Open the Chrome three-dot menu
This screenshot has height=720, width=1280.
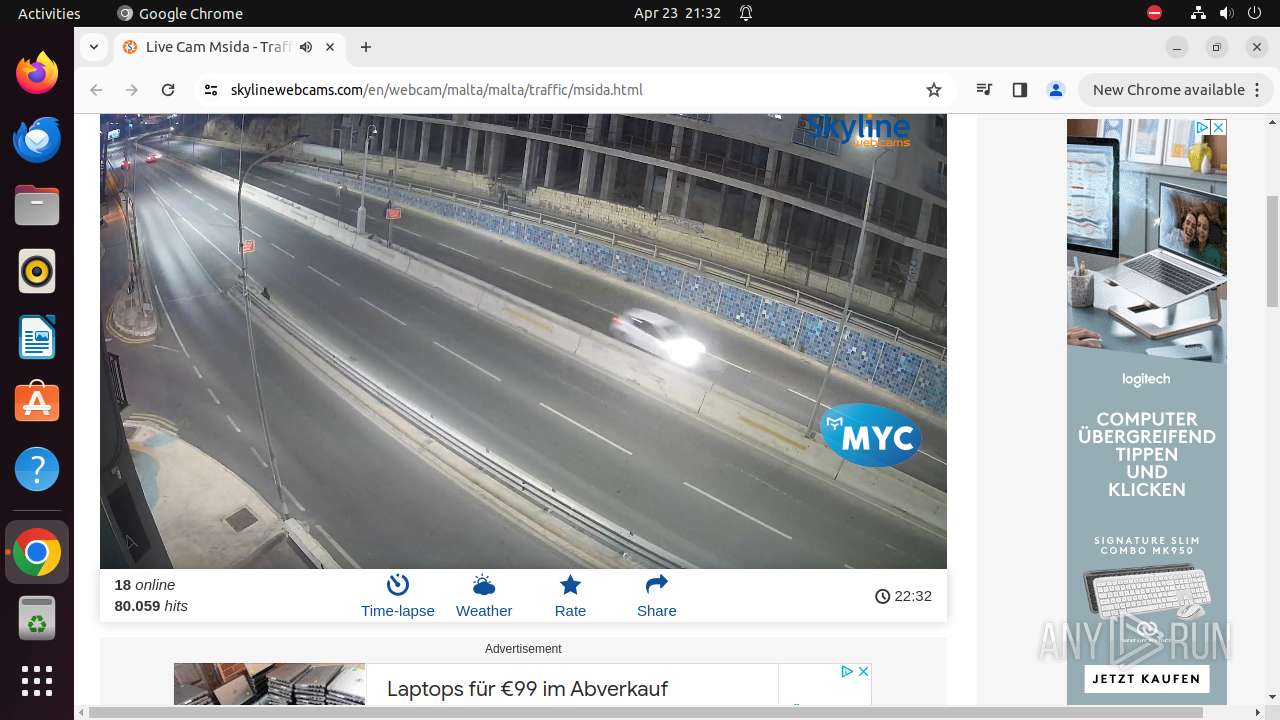[1256, 90]
